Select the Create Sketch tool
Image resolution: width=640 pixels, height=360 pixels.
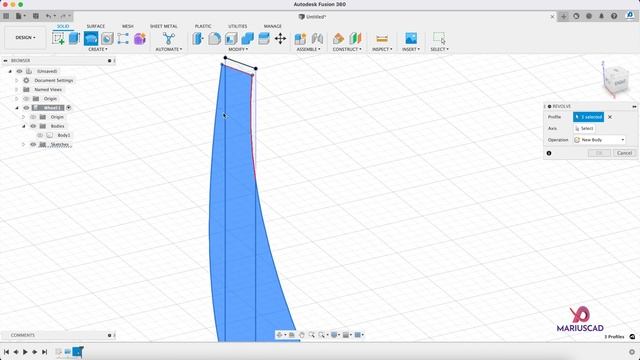pos(58,39)
